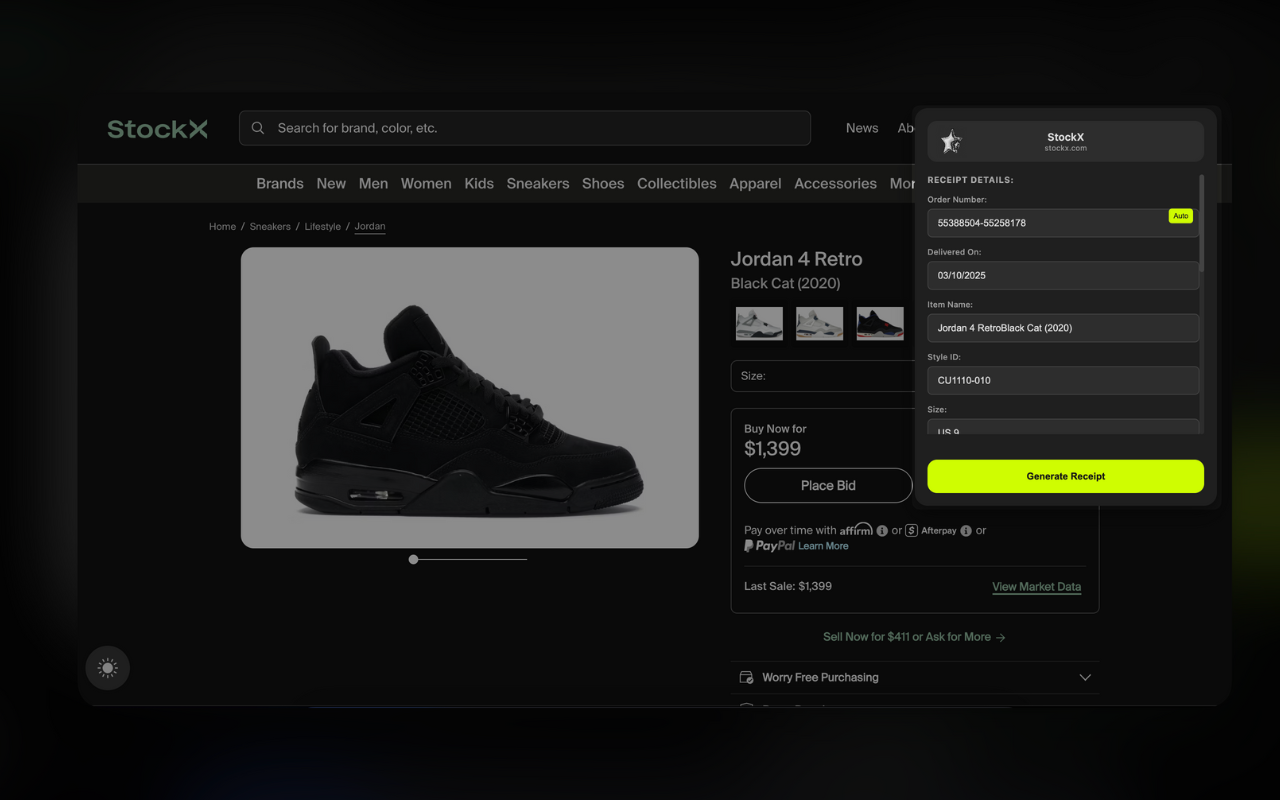Click the search magnifier icon

click(x=258, y=128)
